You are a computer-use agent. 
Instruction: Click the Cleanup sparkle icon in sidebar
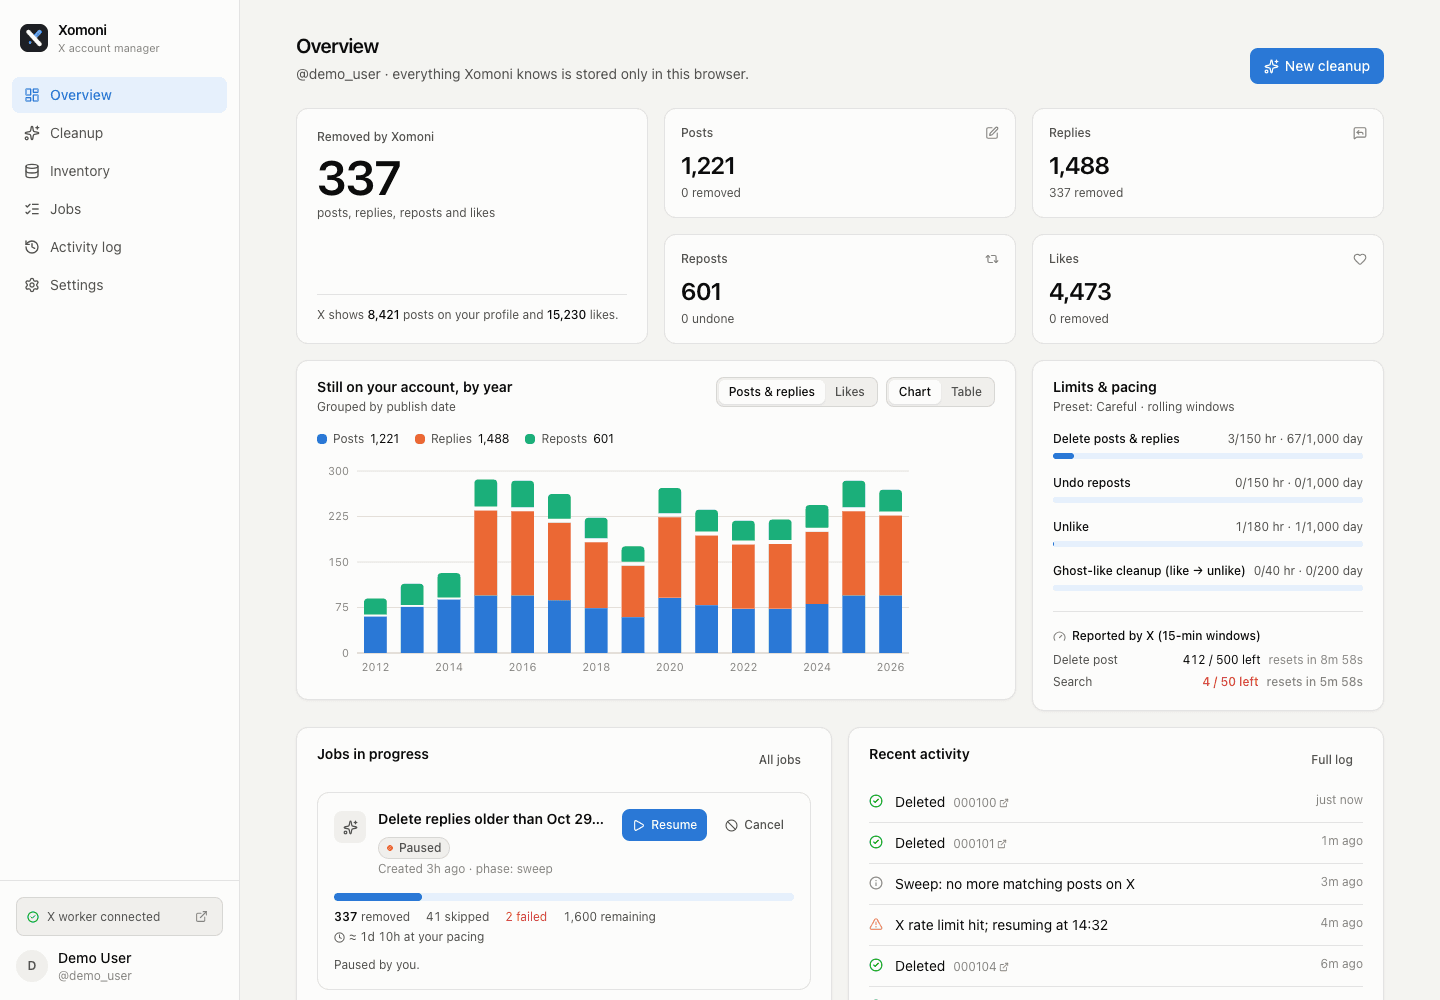32,133
